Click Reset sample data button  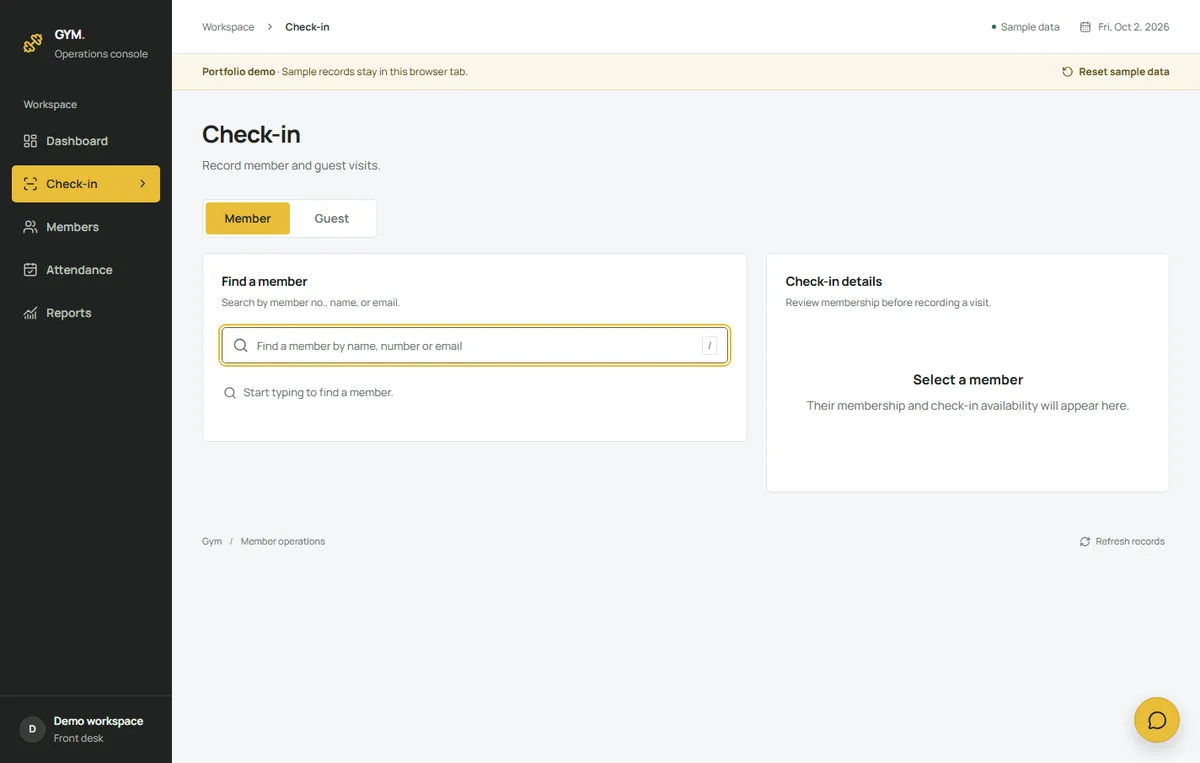point(1115,72)
